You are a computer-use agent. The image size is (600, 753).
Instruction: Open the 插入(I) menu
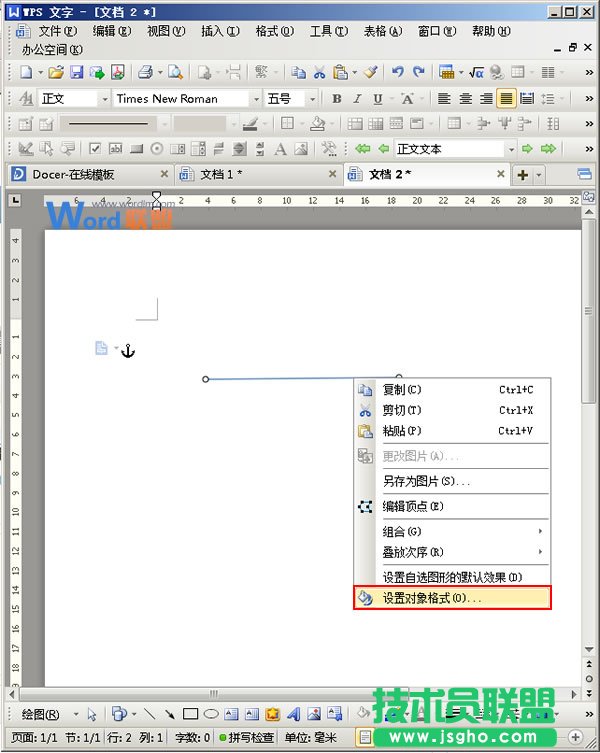[220, 31]
